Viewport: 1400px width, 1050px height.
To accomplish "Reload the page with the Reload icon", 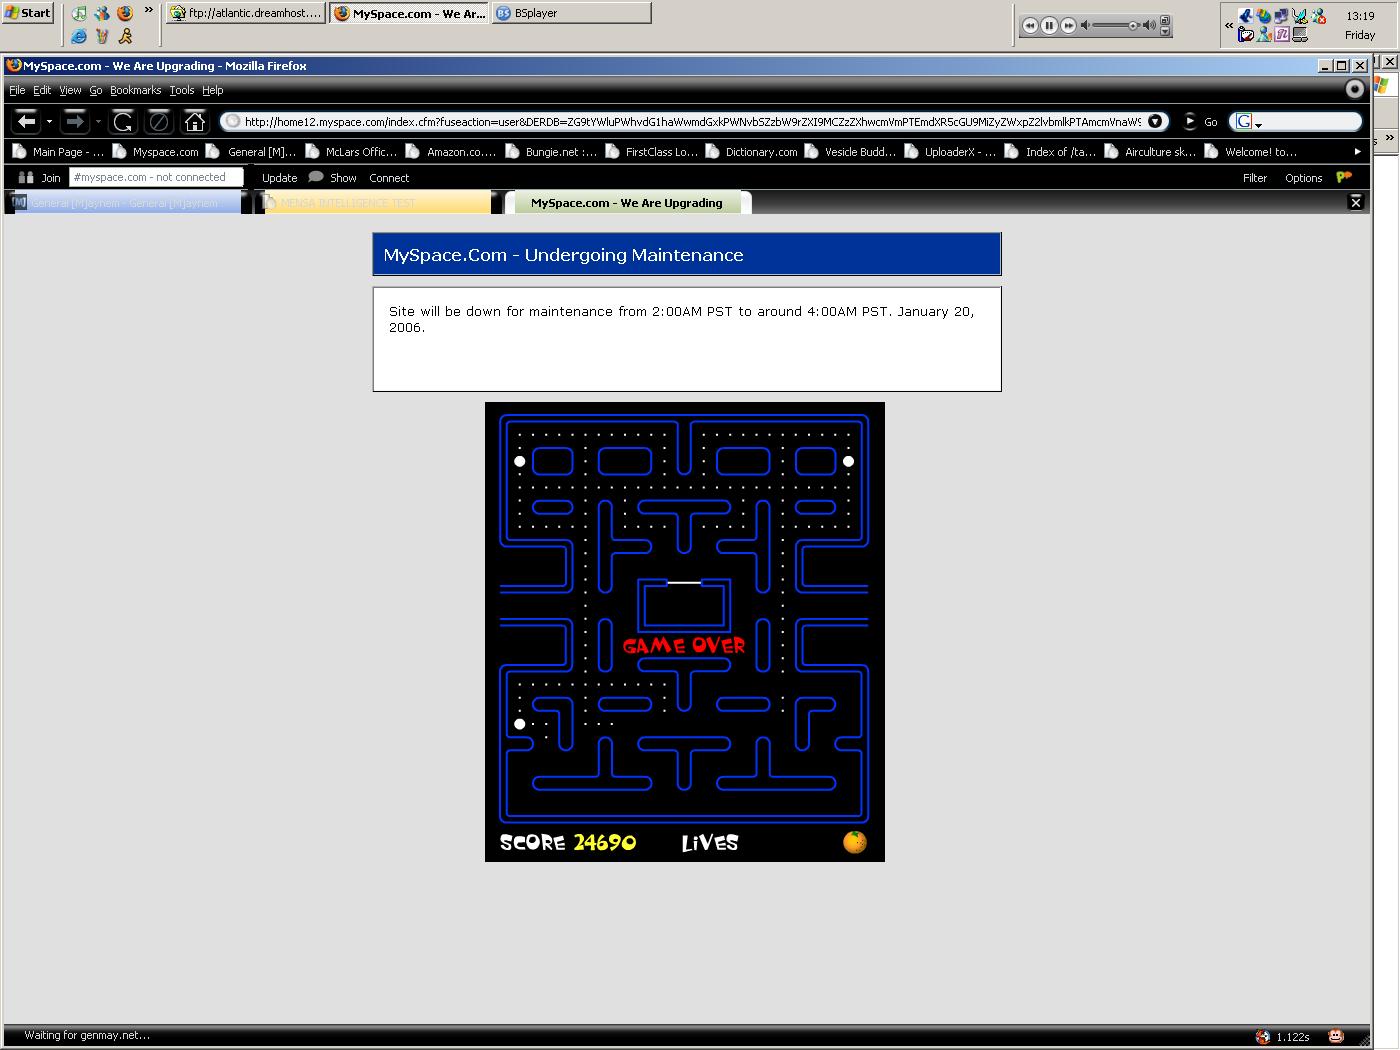I will [x=123, y=122].
